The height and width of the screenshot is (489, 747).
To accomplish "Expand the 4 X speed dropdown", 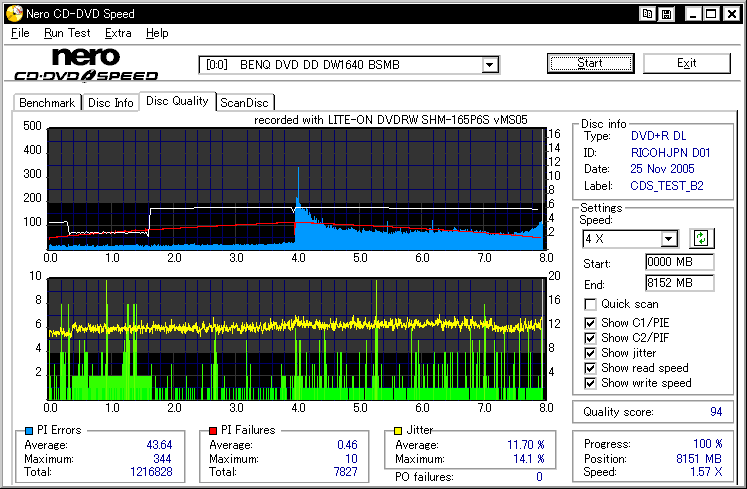I will [669, 238].
